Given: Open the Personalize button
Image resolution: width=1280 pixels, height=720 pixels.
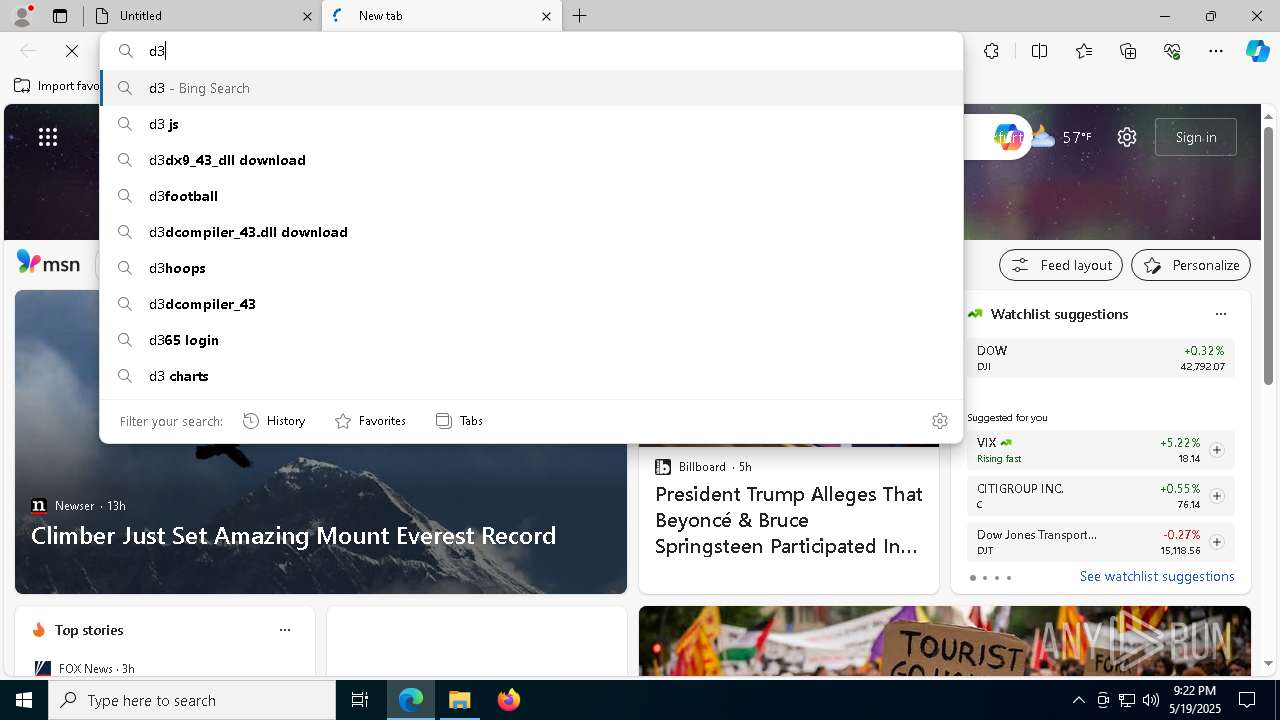Looking at the screenshot, I should [x=1191, y=265].
